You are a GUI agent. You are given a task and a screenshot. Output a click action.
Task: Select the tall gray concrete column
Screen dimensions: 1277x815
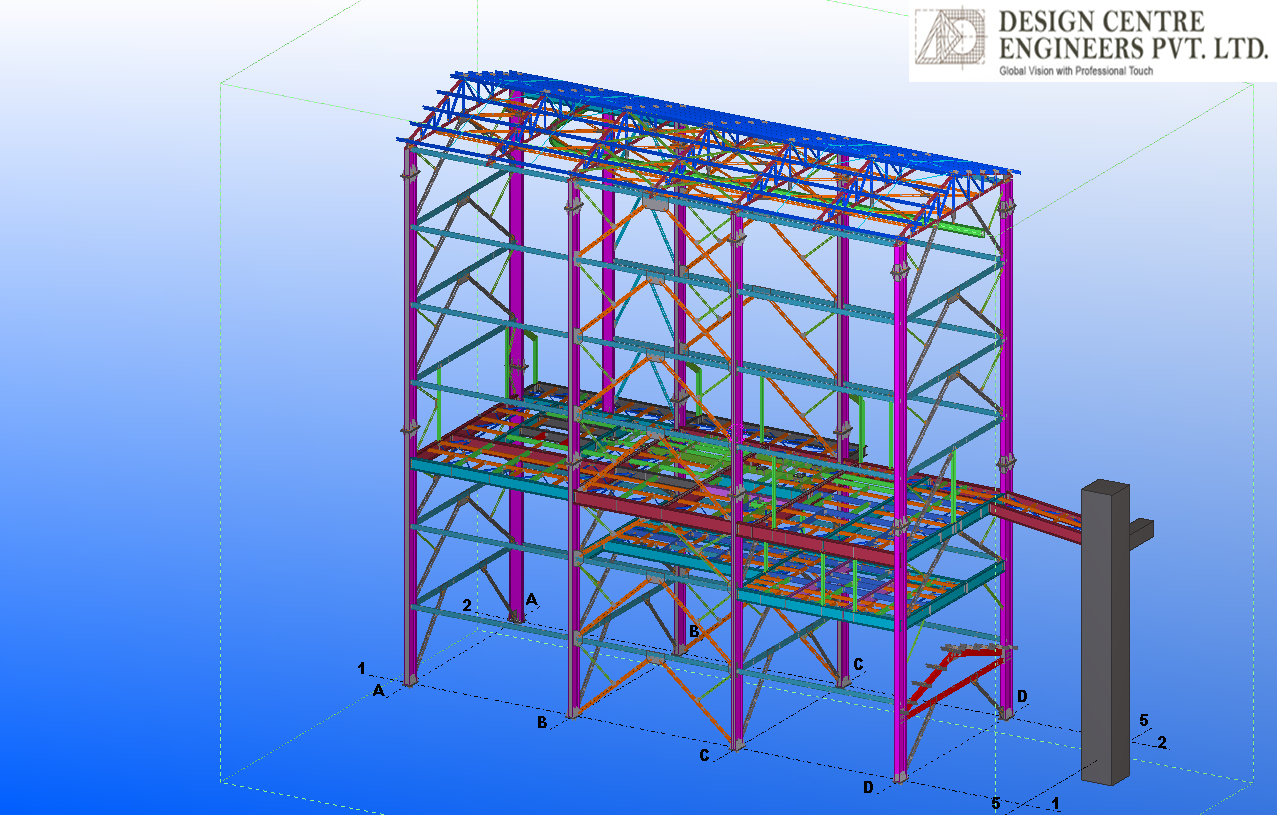(x=1105, y=630)
